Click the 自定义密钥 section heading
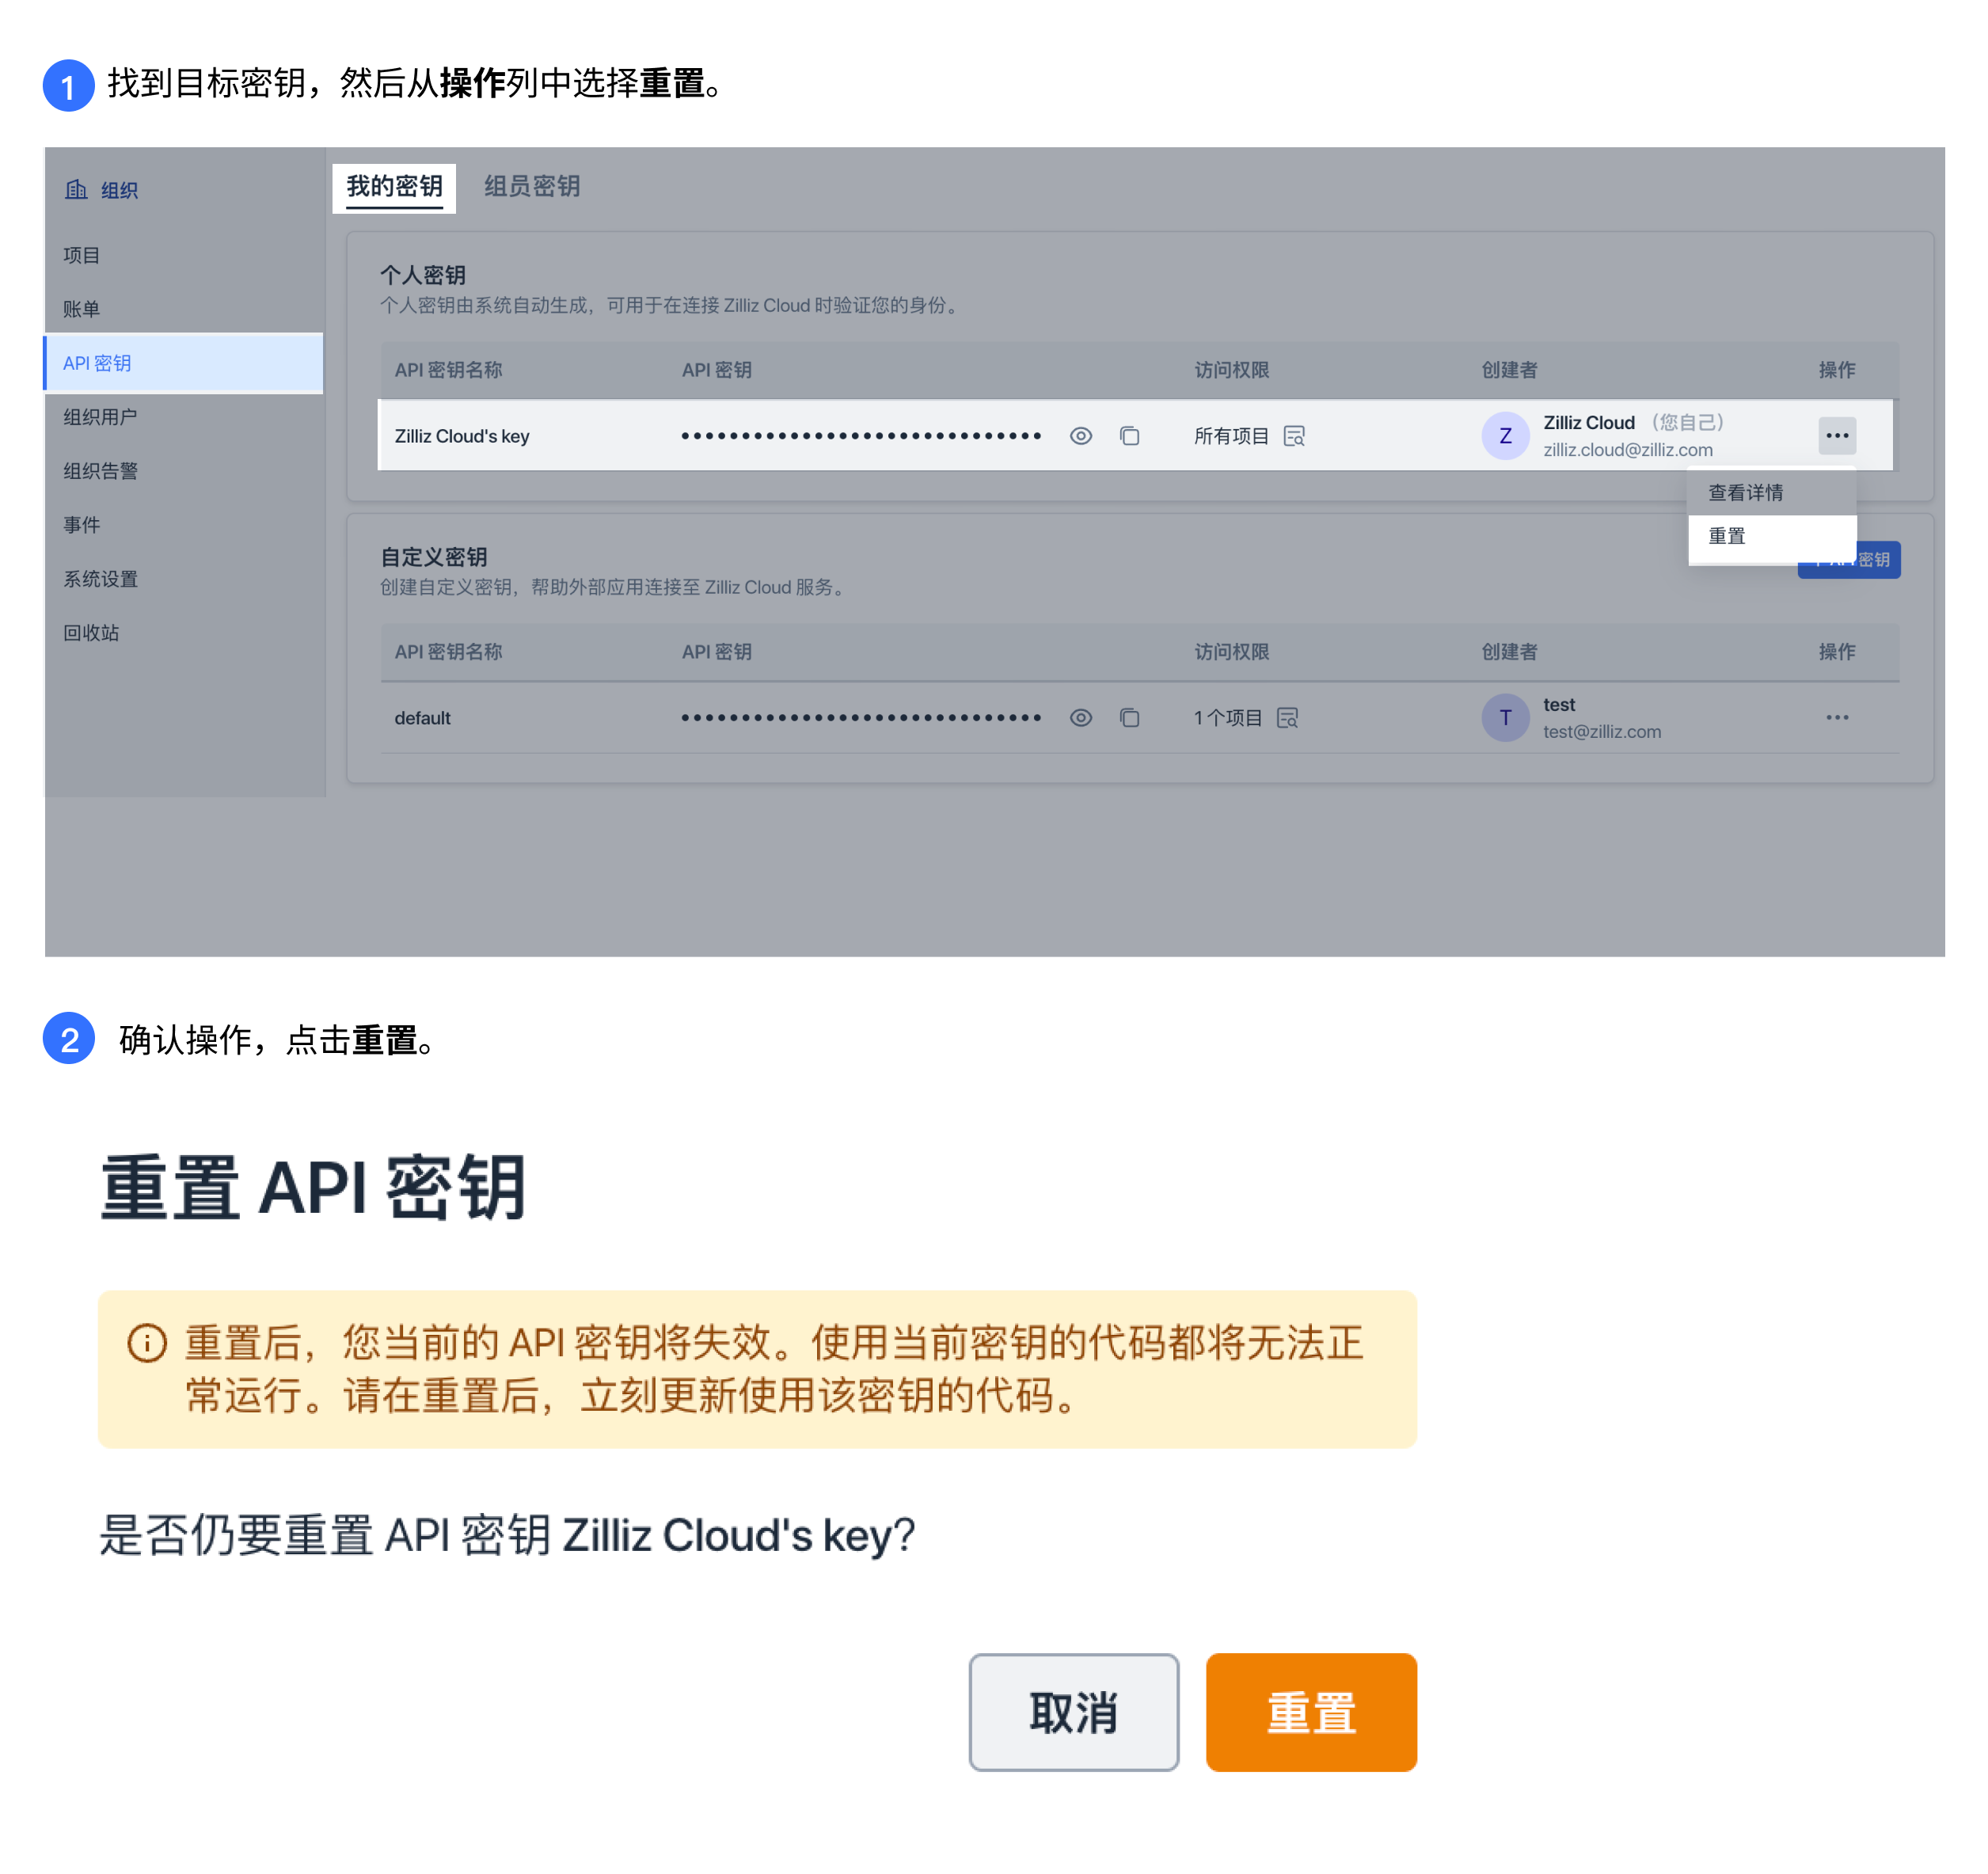 (433, 557)
